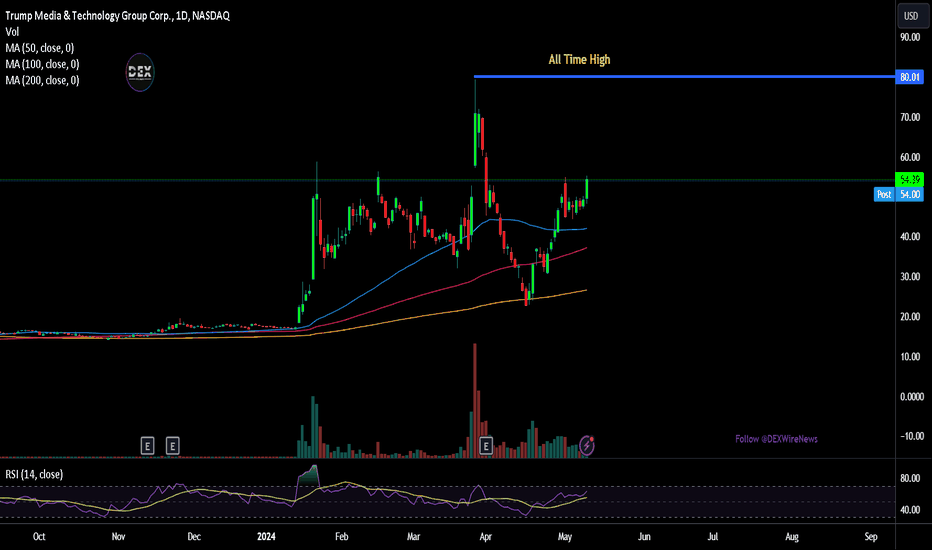This screenshot has height=550, width=932.
Task: Click the 30.00 price axis label
Action: [910, 276]
